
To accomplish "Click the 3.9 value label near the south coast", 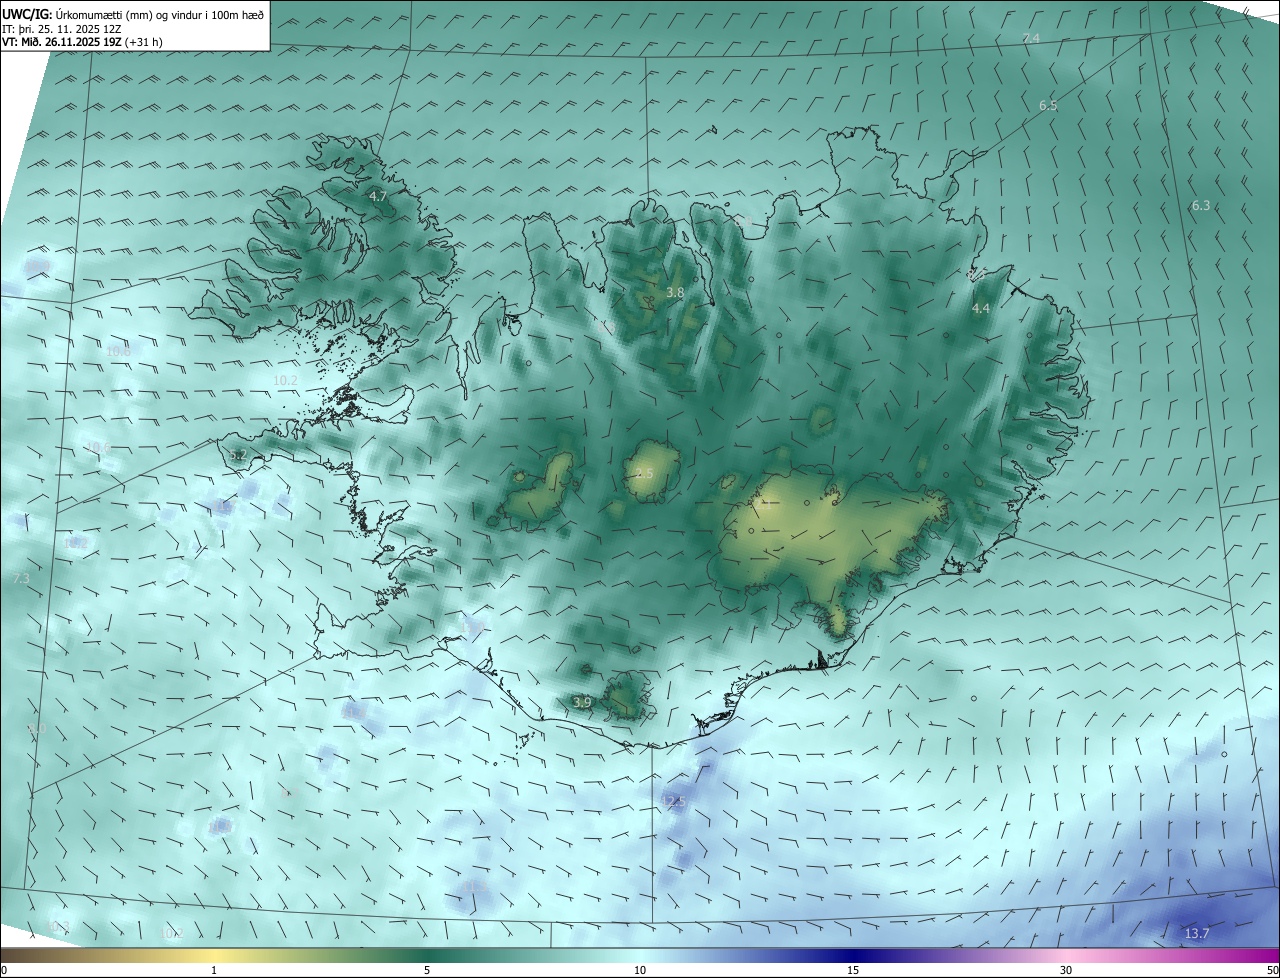I will coord(582,703).
